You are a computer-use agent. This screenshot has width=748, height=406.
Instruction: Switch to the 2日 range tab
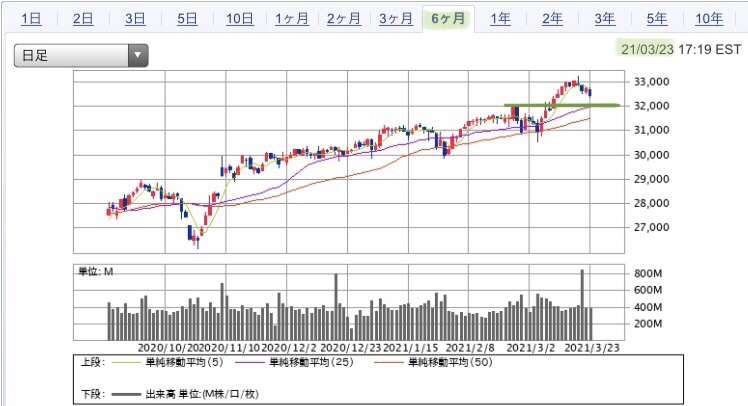pos(83,19)
